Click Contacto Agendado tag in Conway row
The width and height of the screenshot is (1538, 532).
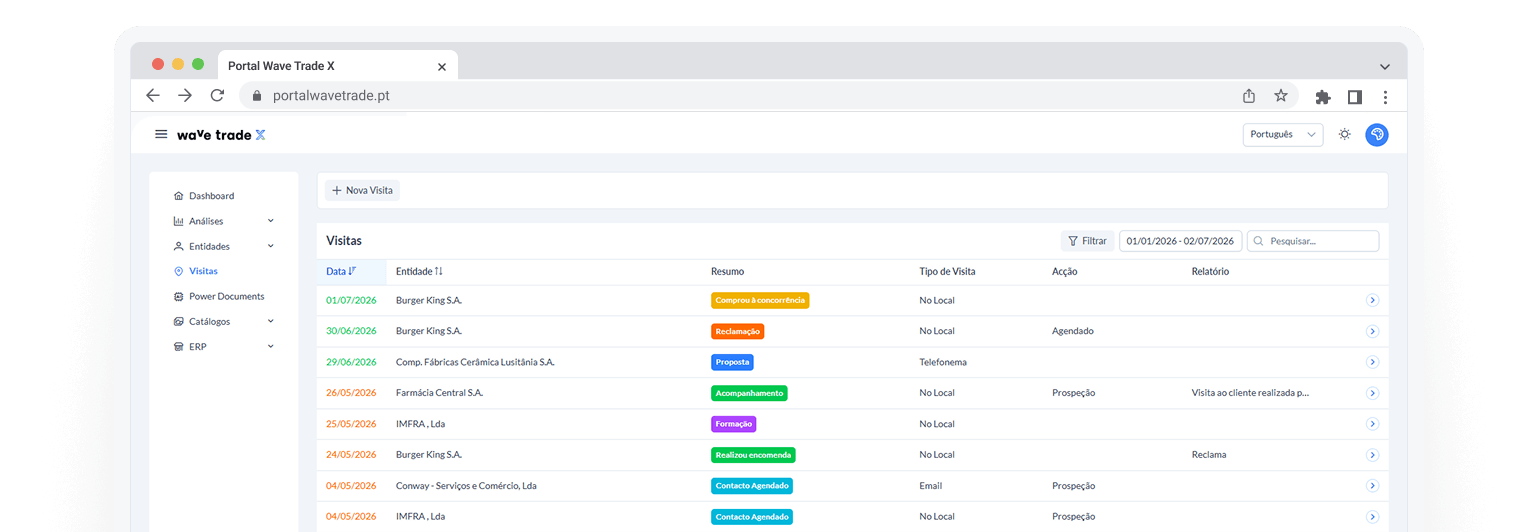(752, 486)
